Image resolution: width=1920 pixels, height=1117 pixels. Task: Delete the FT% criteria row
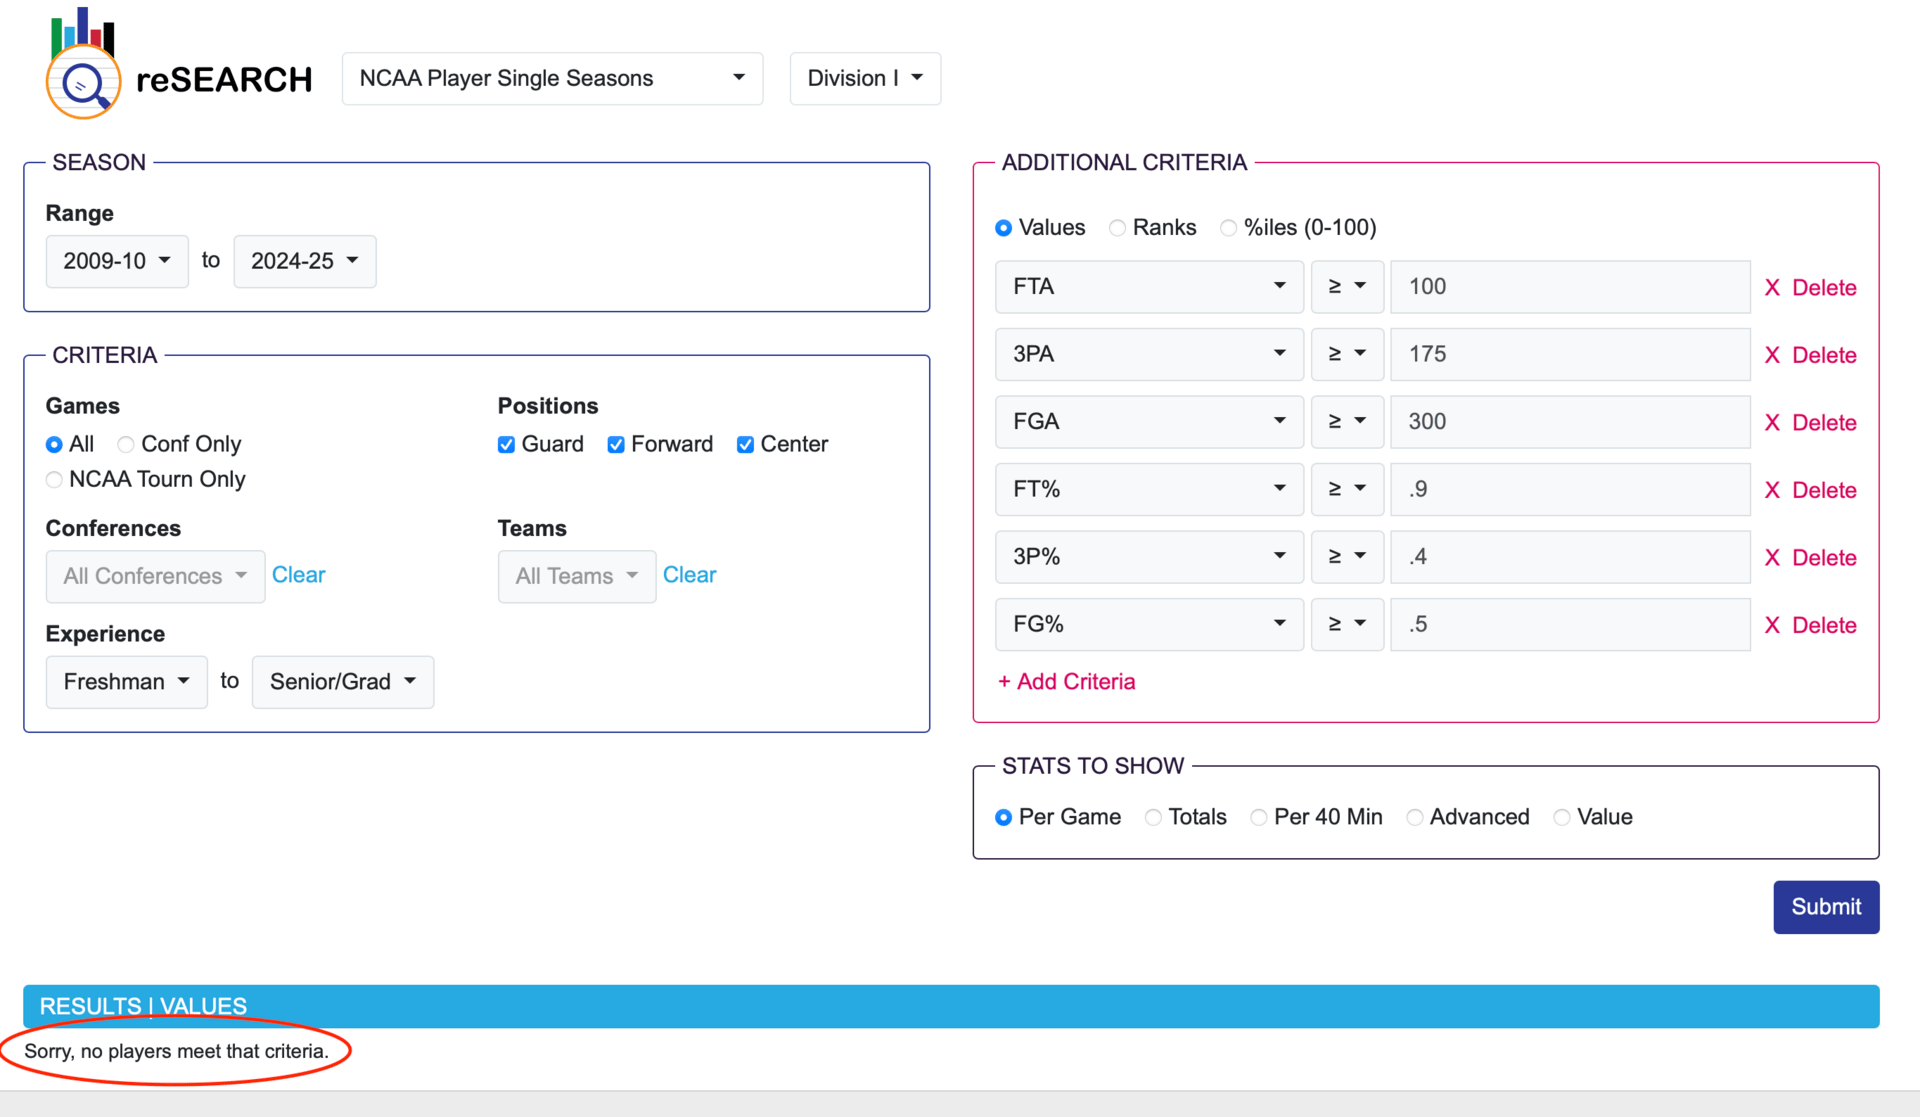click(x=1810, y=490)
